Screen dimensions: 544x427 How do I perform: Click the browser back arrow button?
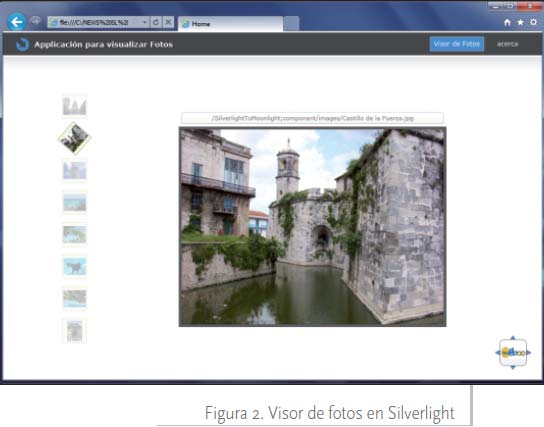tap(16, 23)
